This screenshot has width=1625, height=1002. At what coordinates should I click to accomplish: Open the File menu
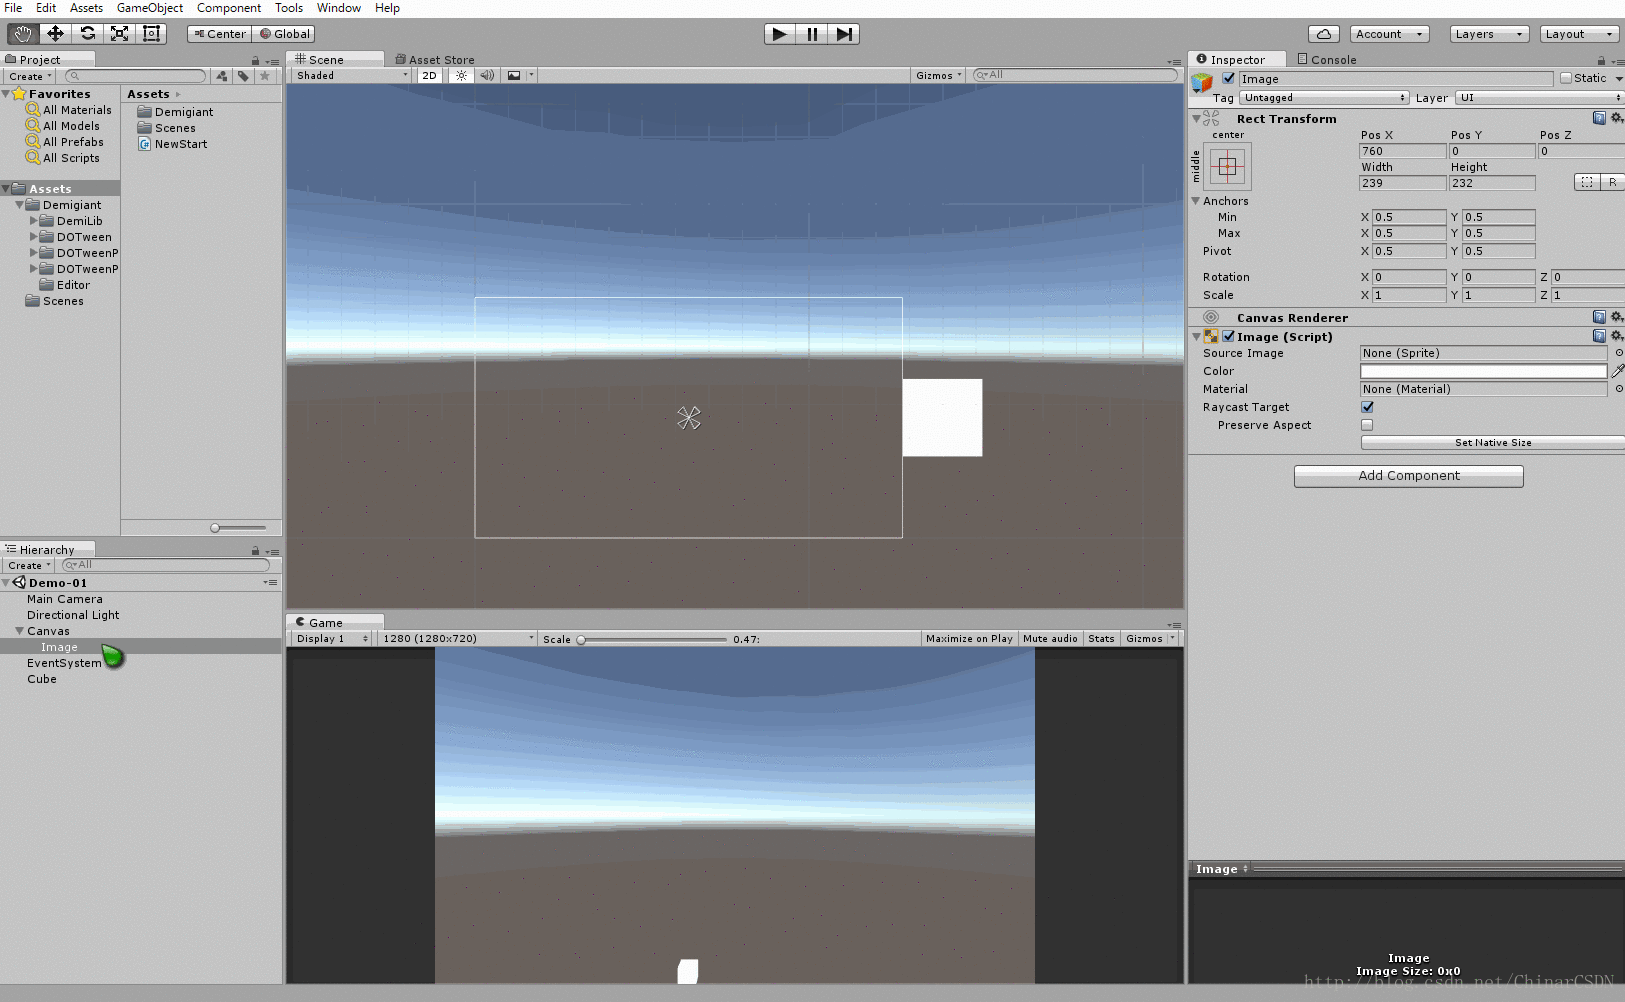click(x=13, y=8)
